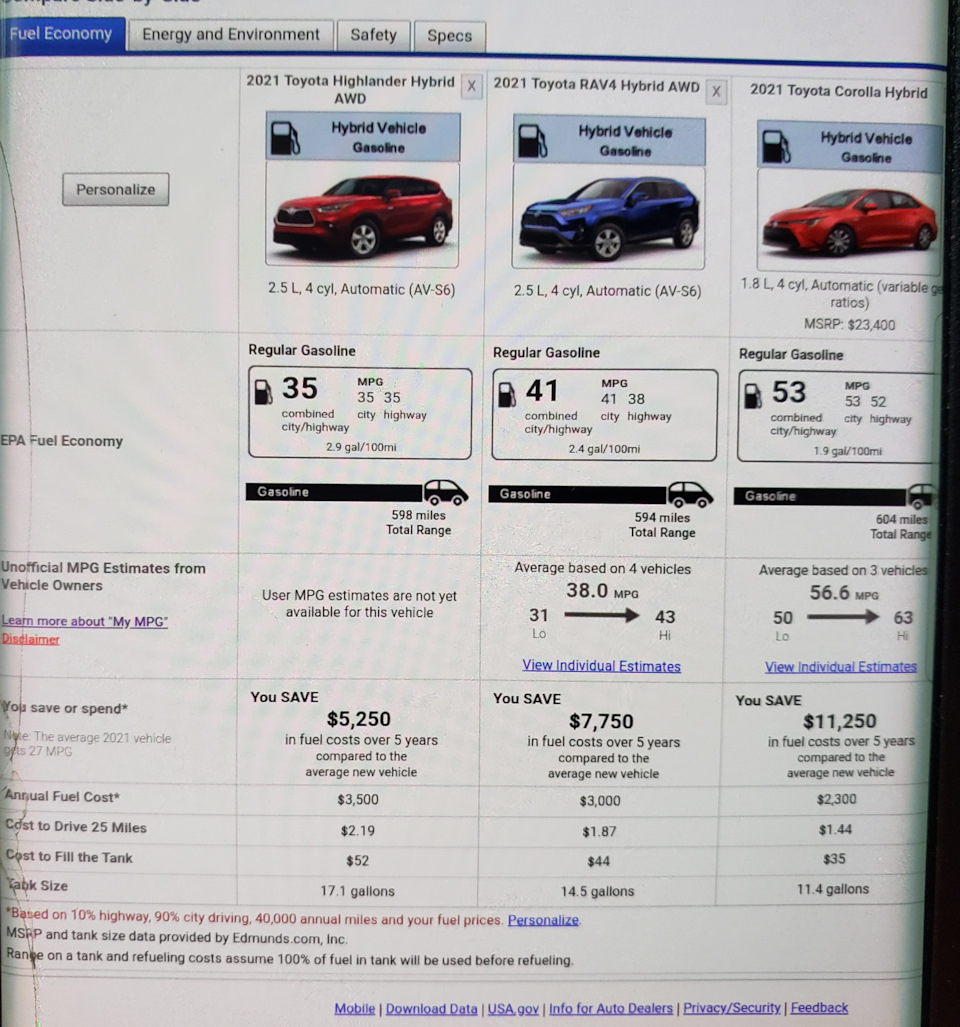Open the Fuel Economy tab
The image size is (960, 1027).
[x=62, y=34]
